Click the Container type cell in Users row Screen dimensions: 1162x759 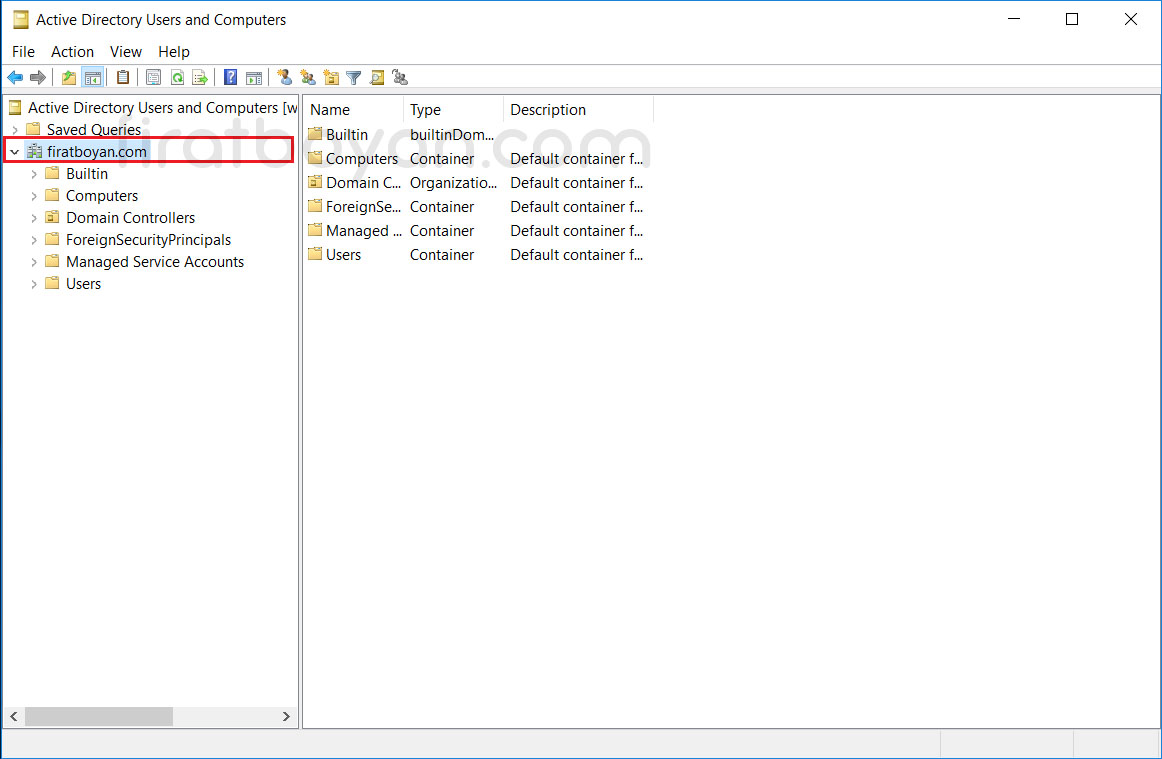(442, 254)
